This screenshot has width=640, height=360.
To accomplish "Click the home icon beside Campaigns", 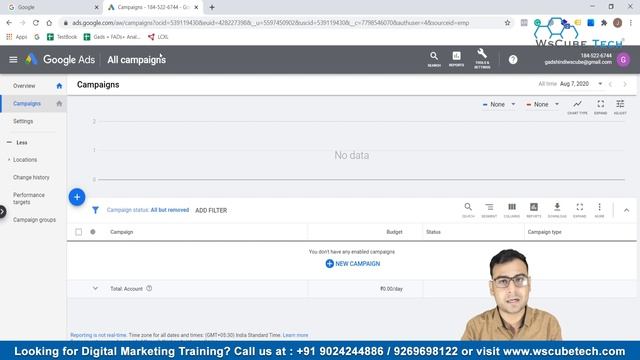I will (x=59, y=103).
